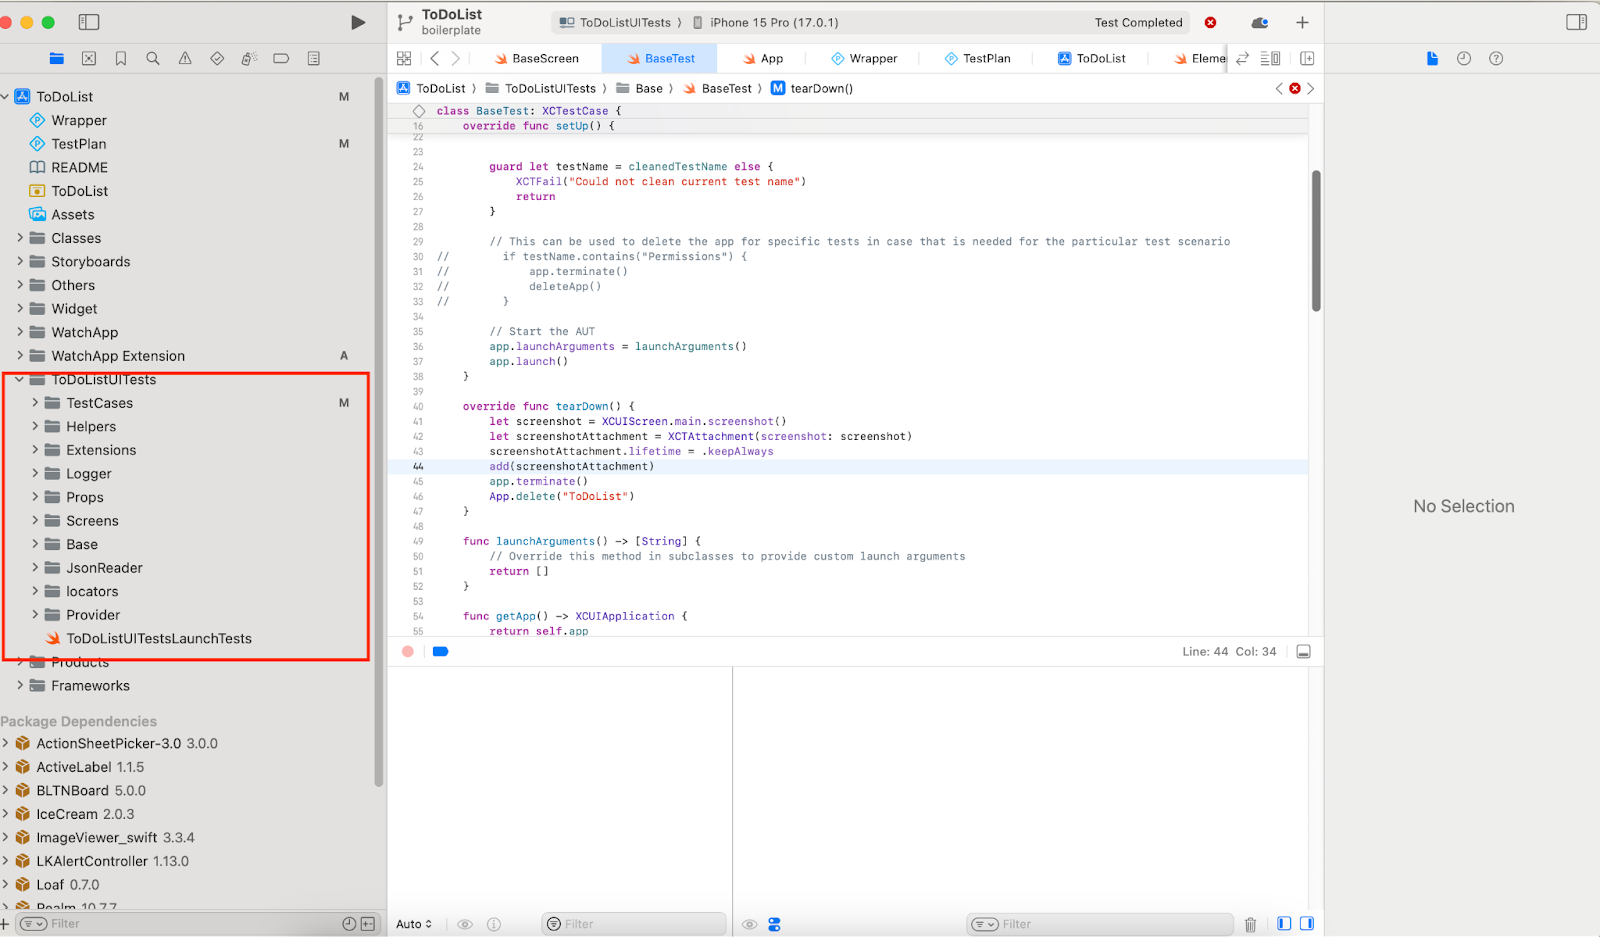Open the Find navigator magnifier icon

pos(153,59)
